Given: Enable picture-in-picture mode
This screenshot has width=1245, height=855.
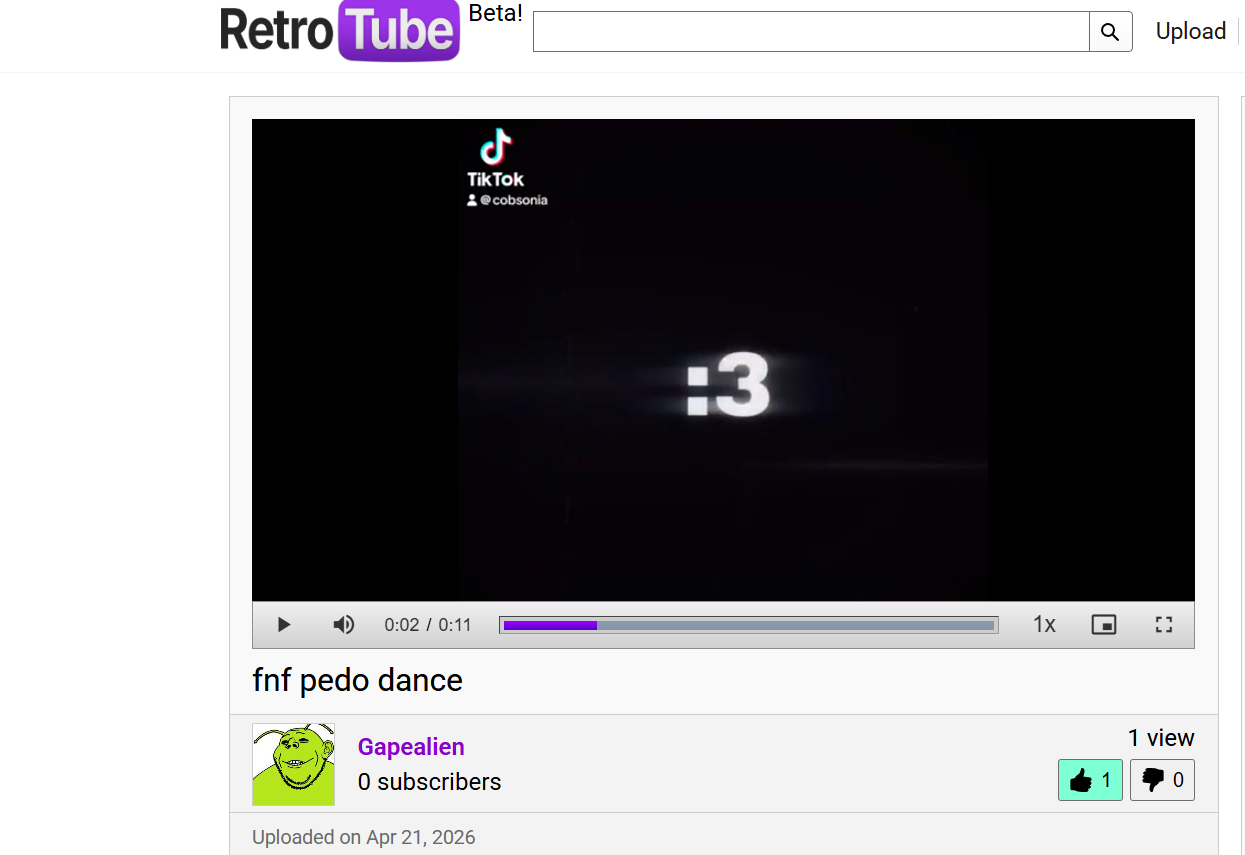Looking at the screenshot, I should (1103, 625).
